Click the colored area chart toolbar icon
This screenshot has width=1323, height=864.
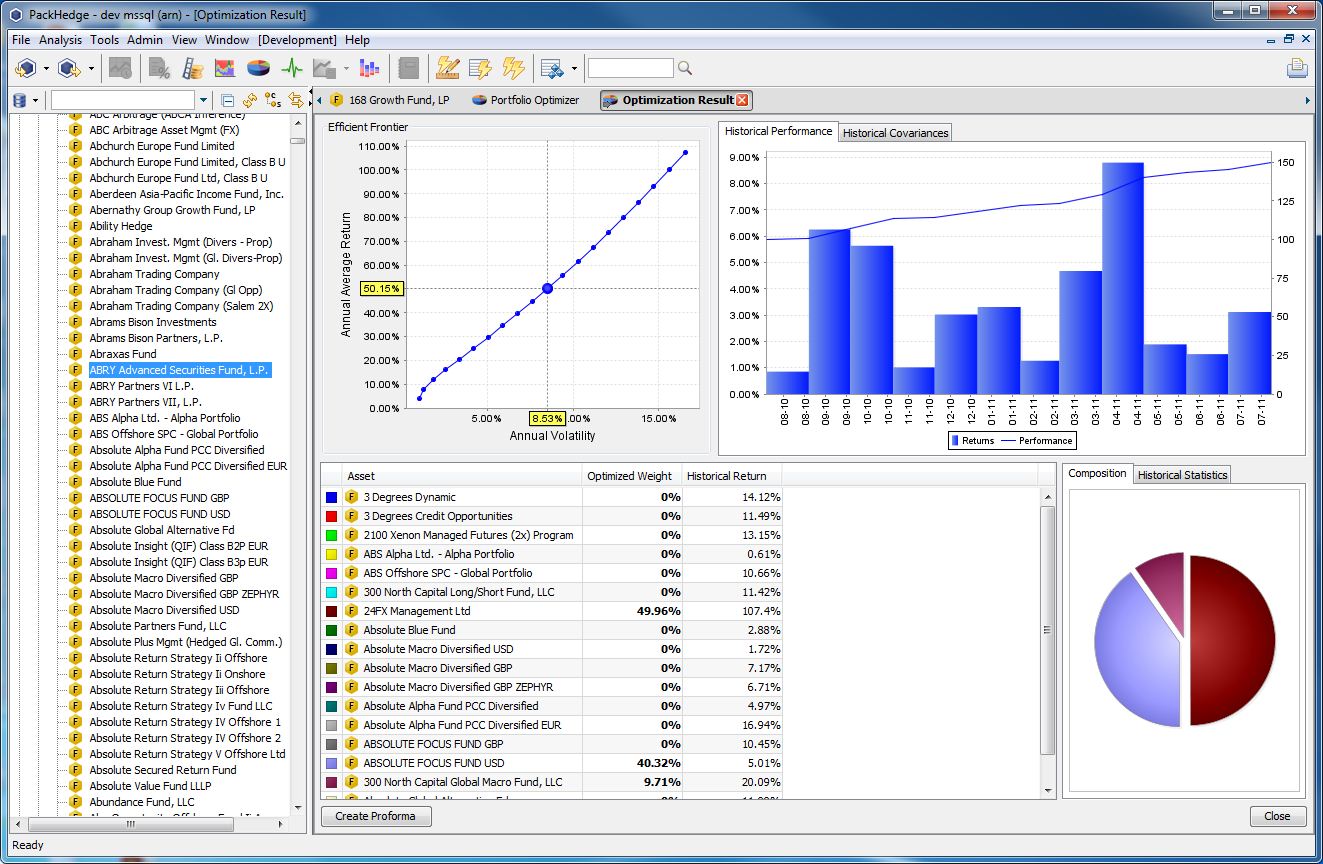click(x=225, y=68)
